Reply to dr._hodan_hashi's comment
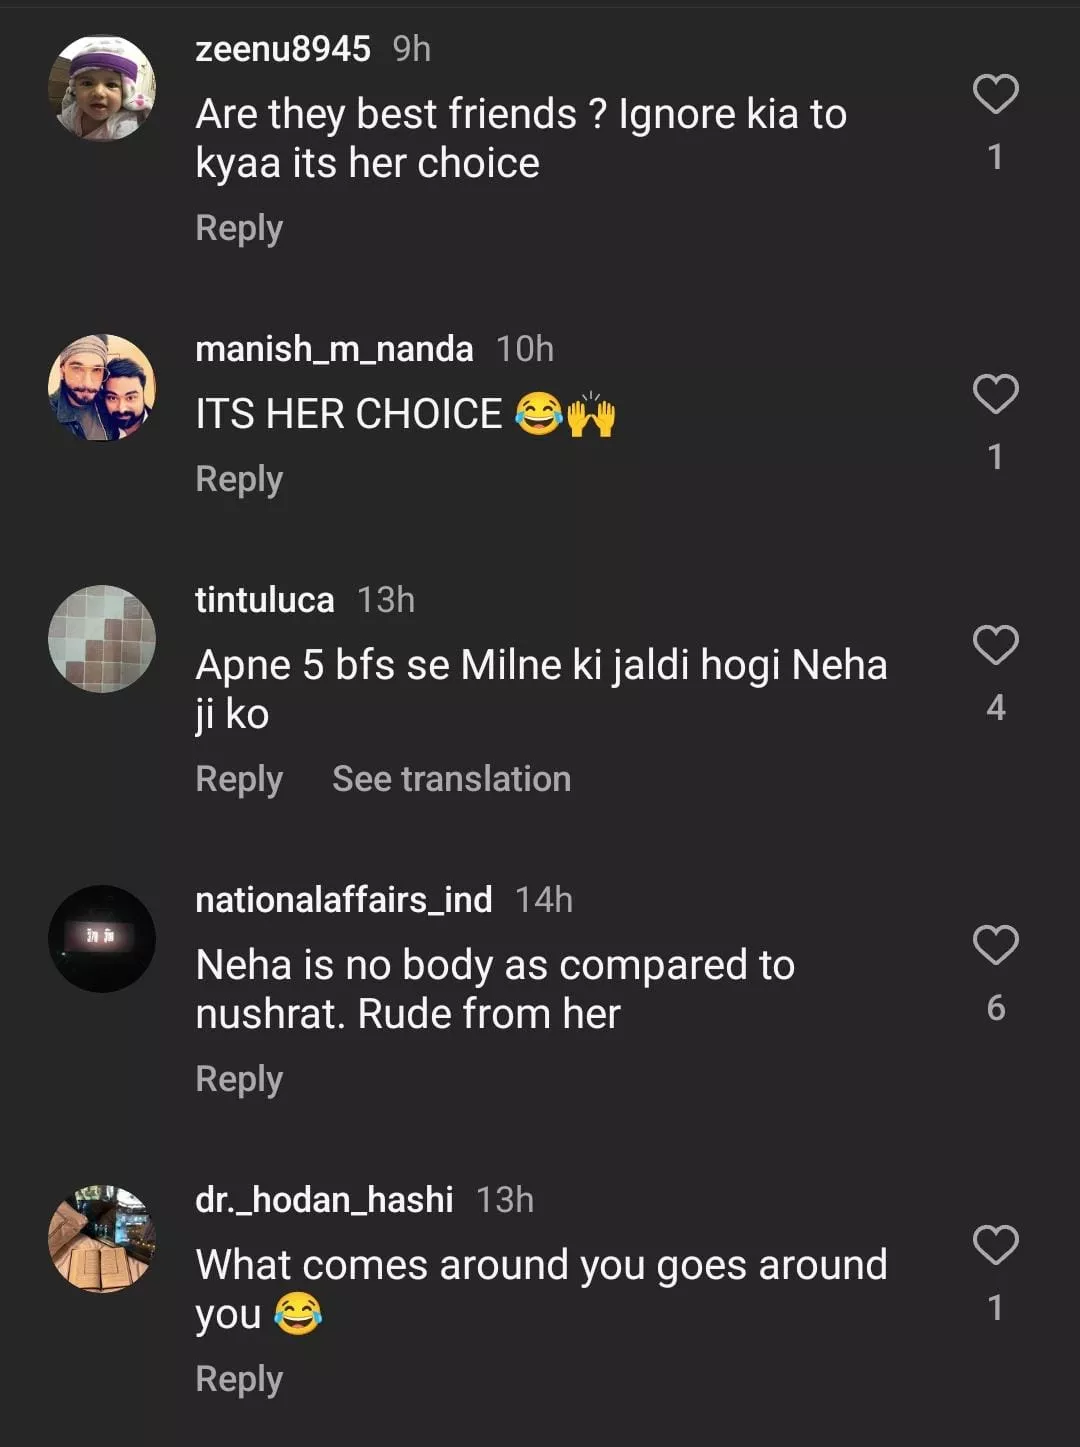 click(x=239, y=1379)
